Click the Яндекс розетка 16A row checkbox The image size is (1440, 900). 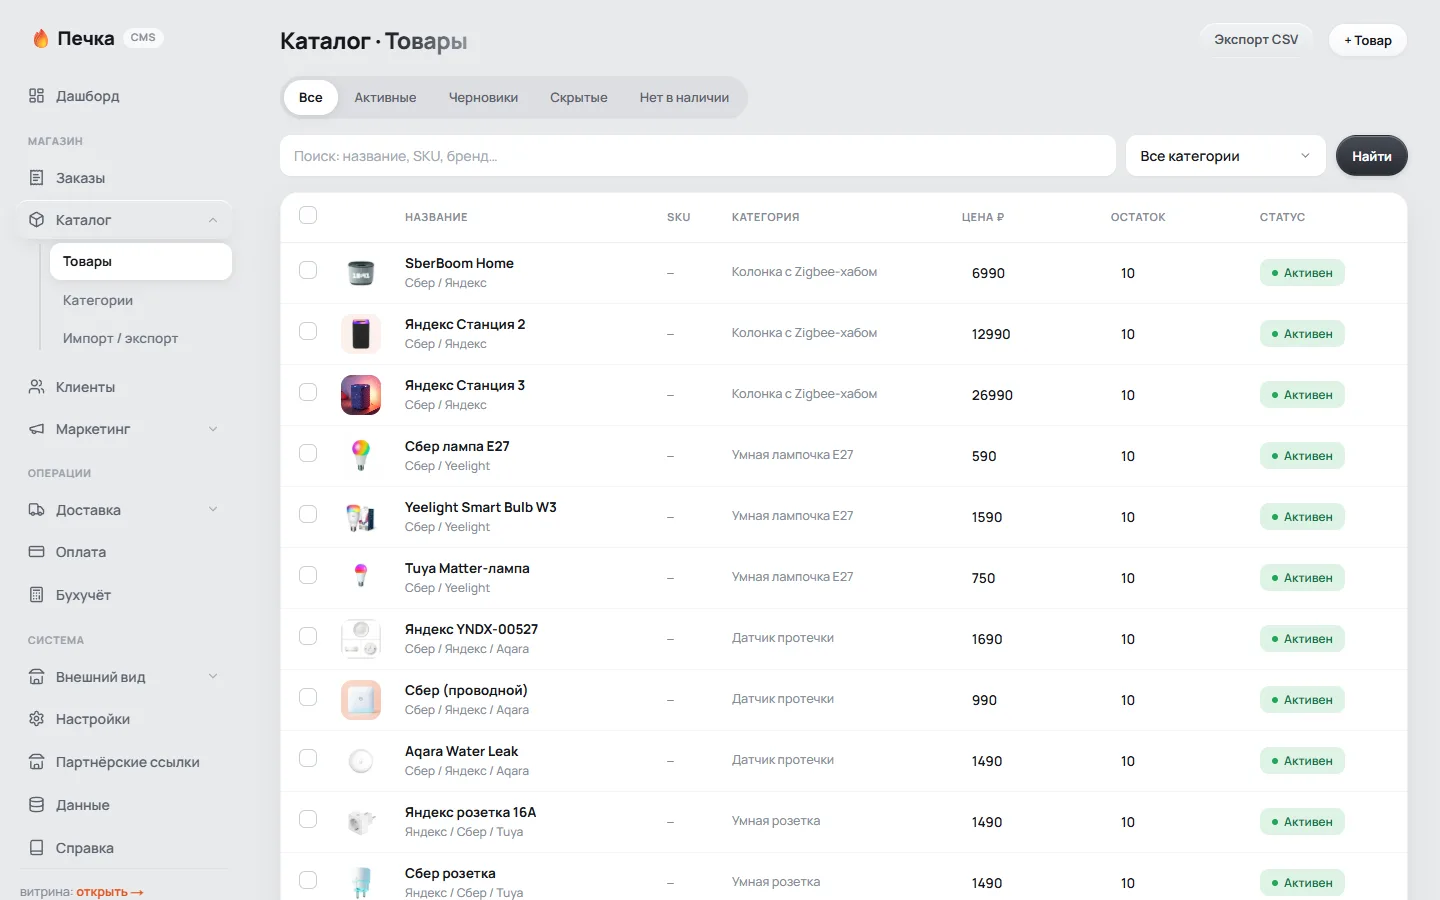pyautogui.click(x=308, y=819)
